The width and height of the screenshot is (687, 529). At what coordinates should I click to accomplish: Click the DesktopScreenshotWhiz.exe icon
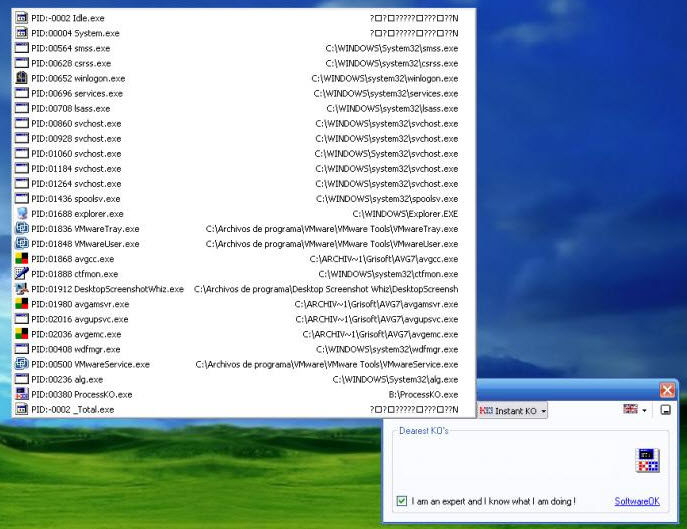pyautogui.click(x=21, y=288)
